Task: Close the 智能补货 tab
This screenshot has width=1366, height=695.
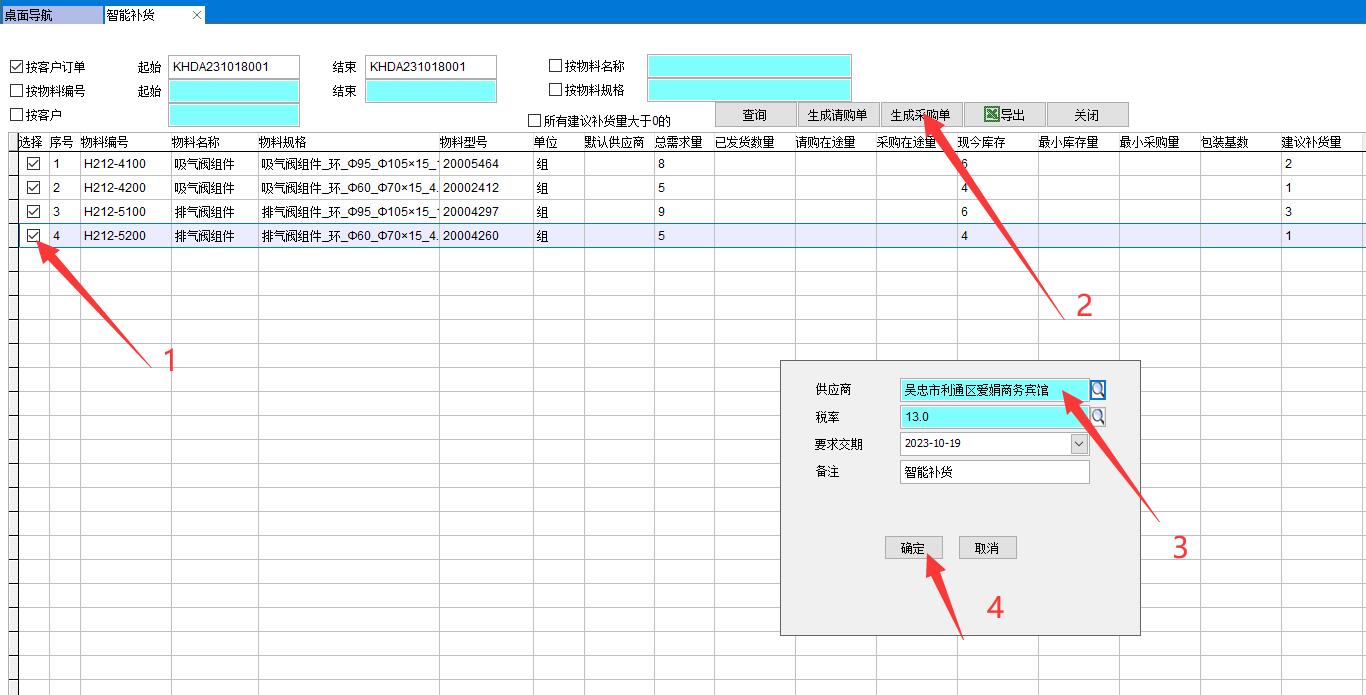Action: [197, 15]
